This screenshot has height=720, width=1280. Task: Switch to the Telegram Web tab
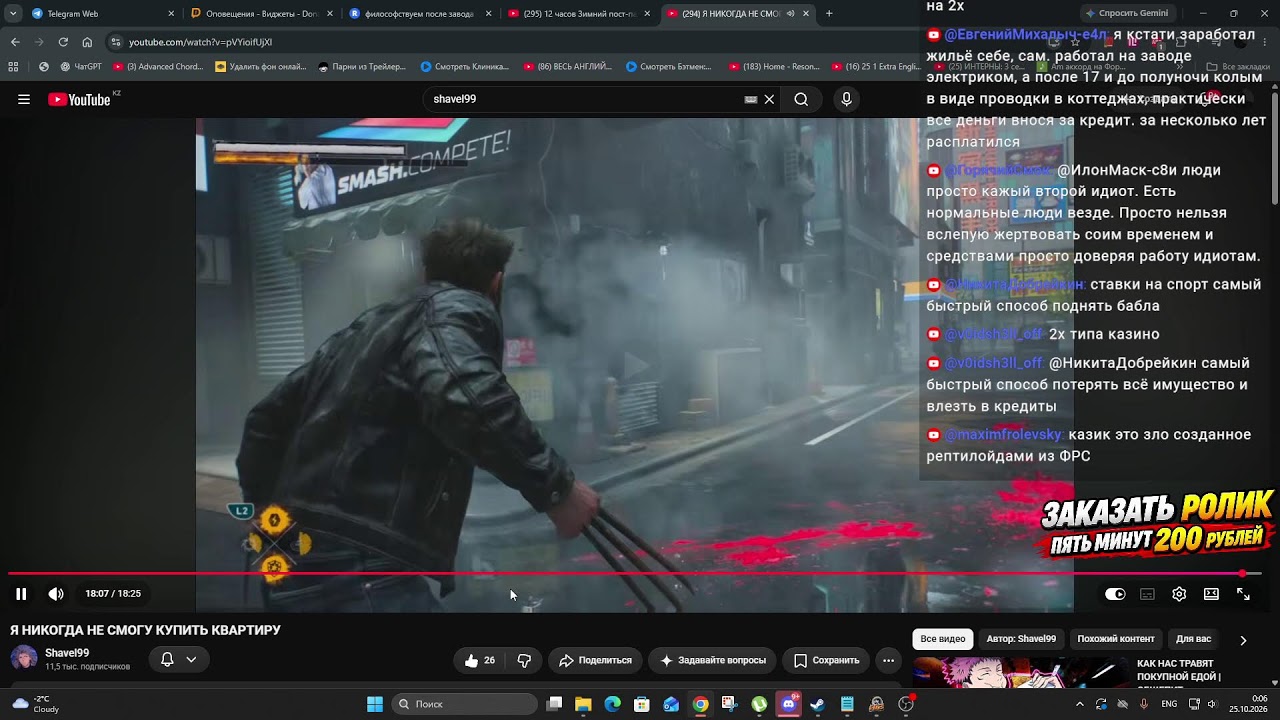tap(100, 14)
